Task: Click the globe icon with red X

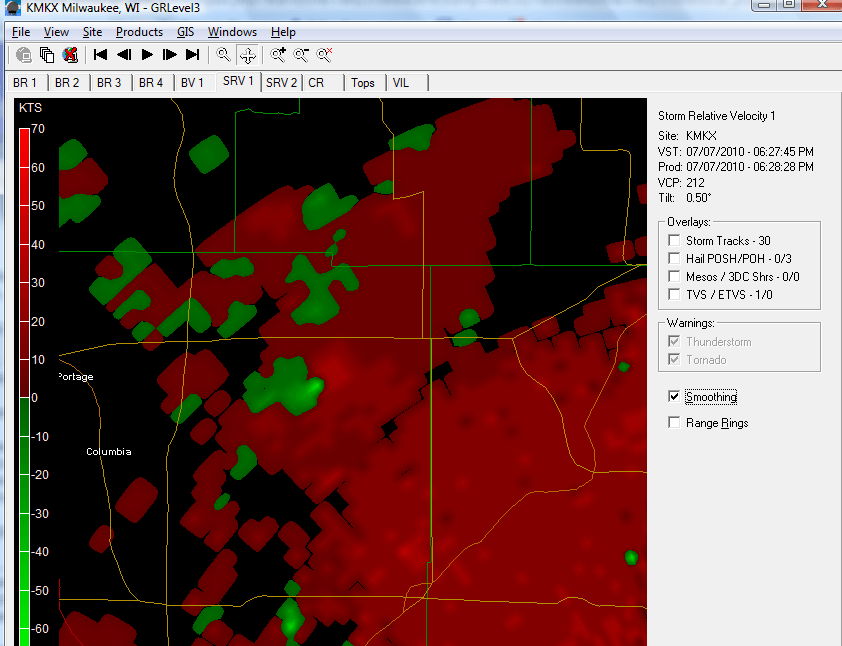Action: pos(70,55)
